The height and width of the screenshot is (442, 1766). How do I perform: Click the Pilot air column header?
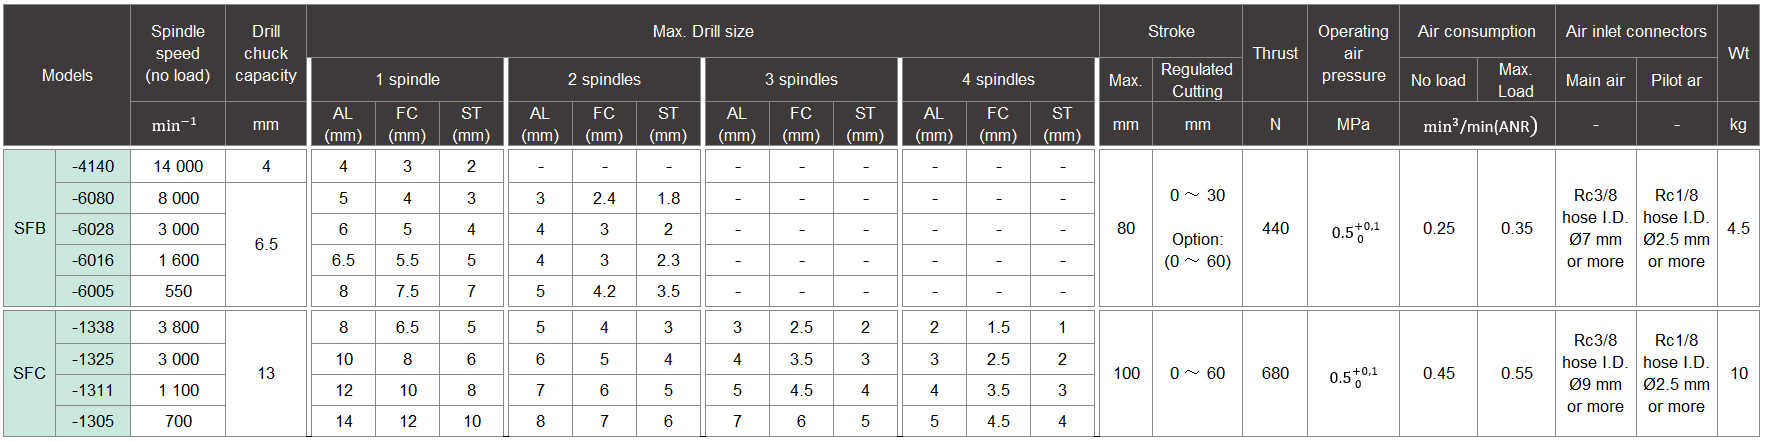(x=1676, y=80)
